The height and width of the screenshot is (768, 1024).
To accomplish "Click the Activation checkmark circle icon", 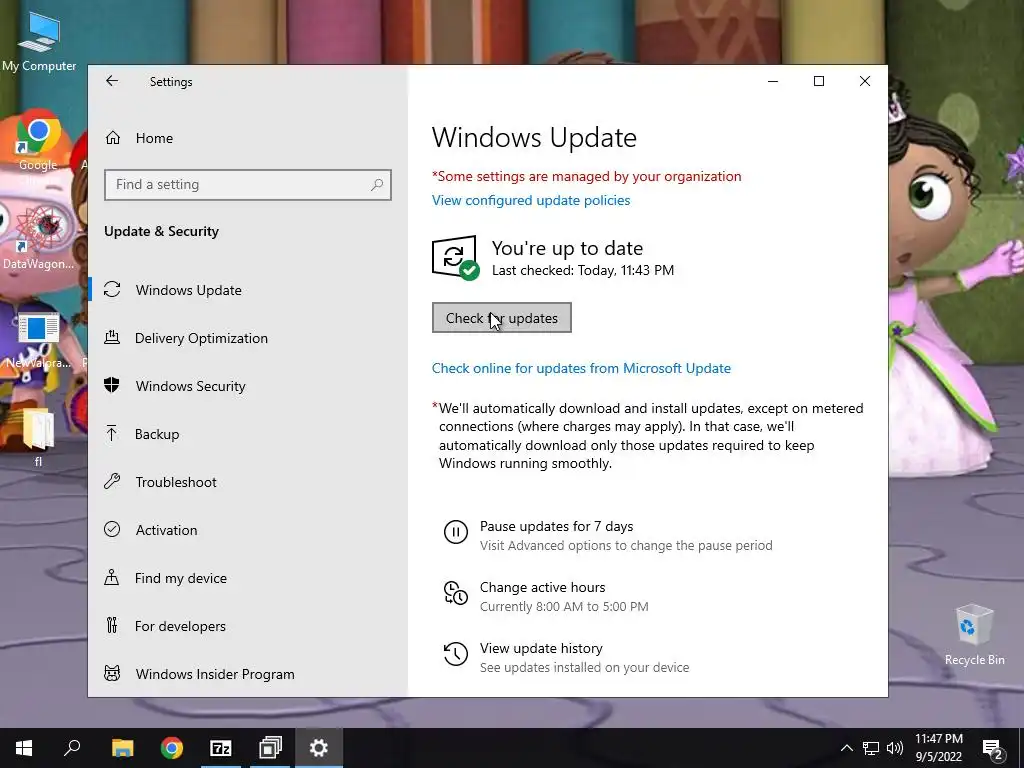I will pos(112,529).
